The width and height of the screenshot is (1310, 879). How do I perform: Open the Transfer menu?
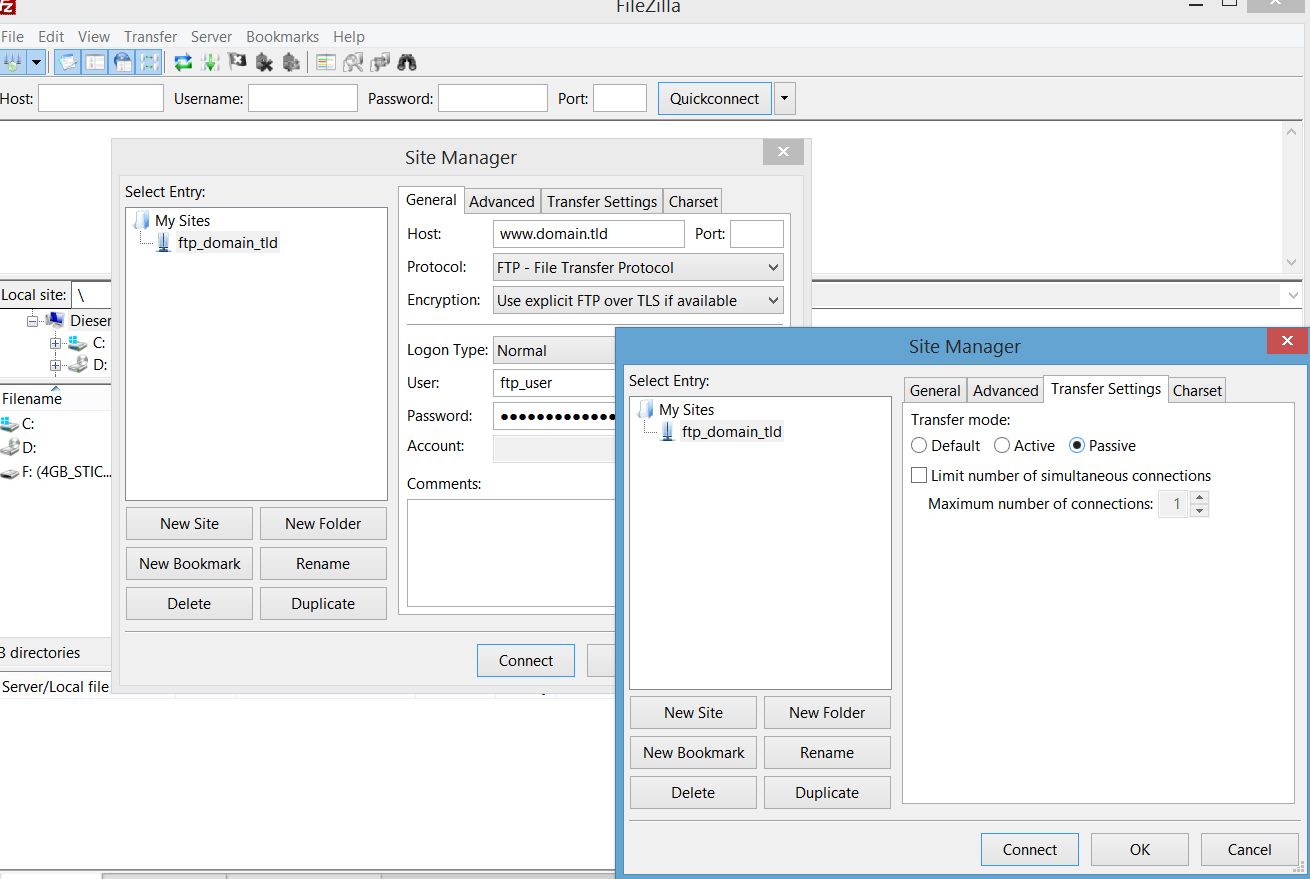click(x=150, y=37)
